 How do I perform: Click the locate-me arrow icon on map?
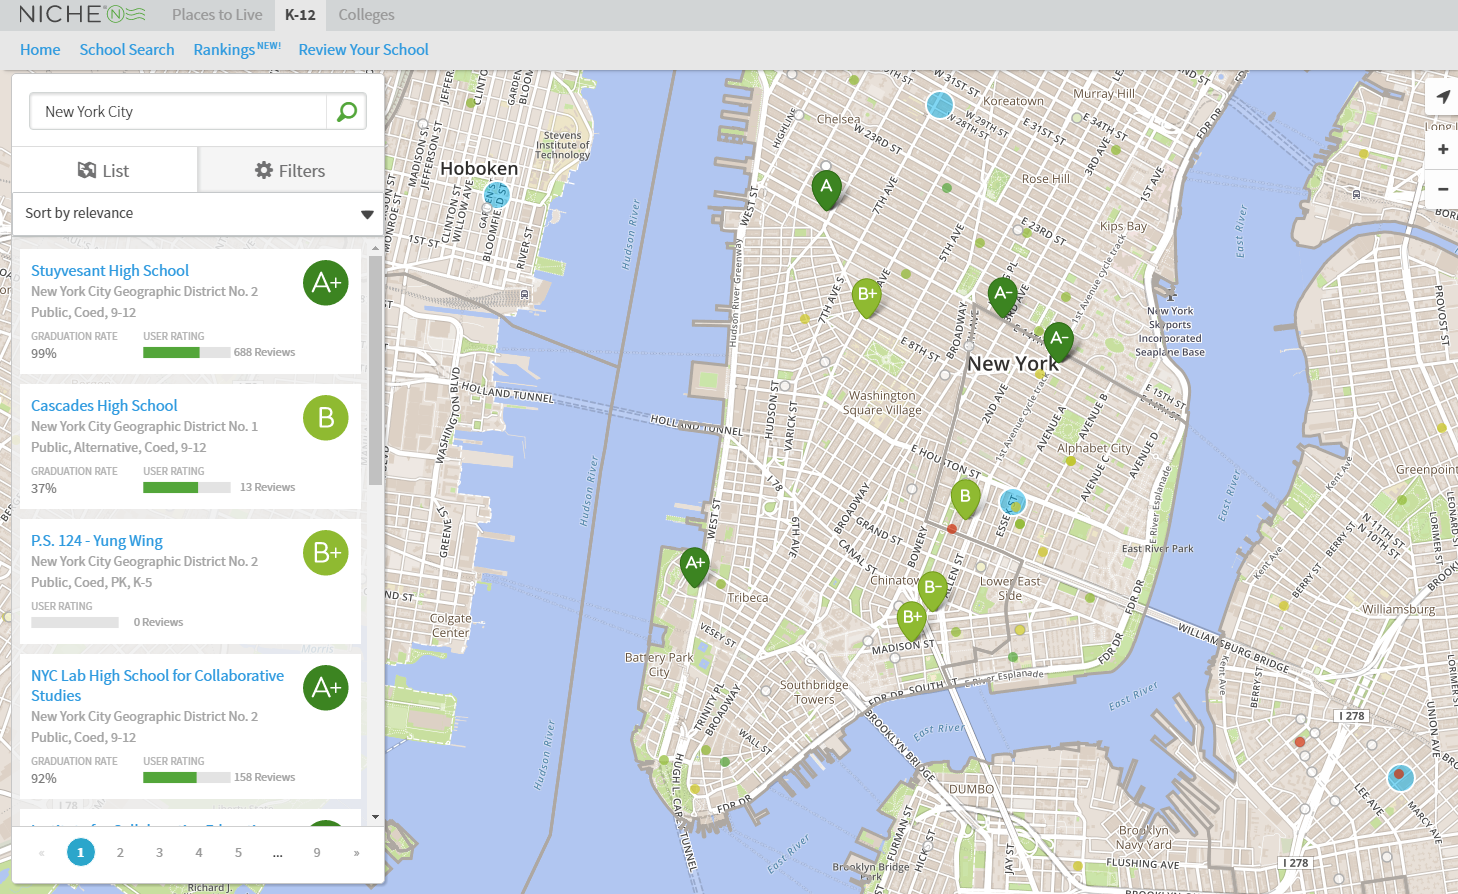click(1442, 97)
